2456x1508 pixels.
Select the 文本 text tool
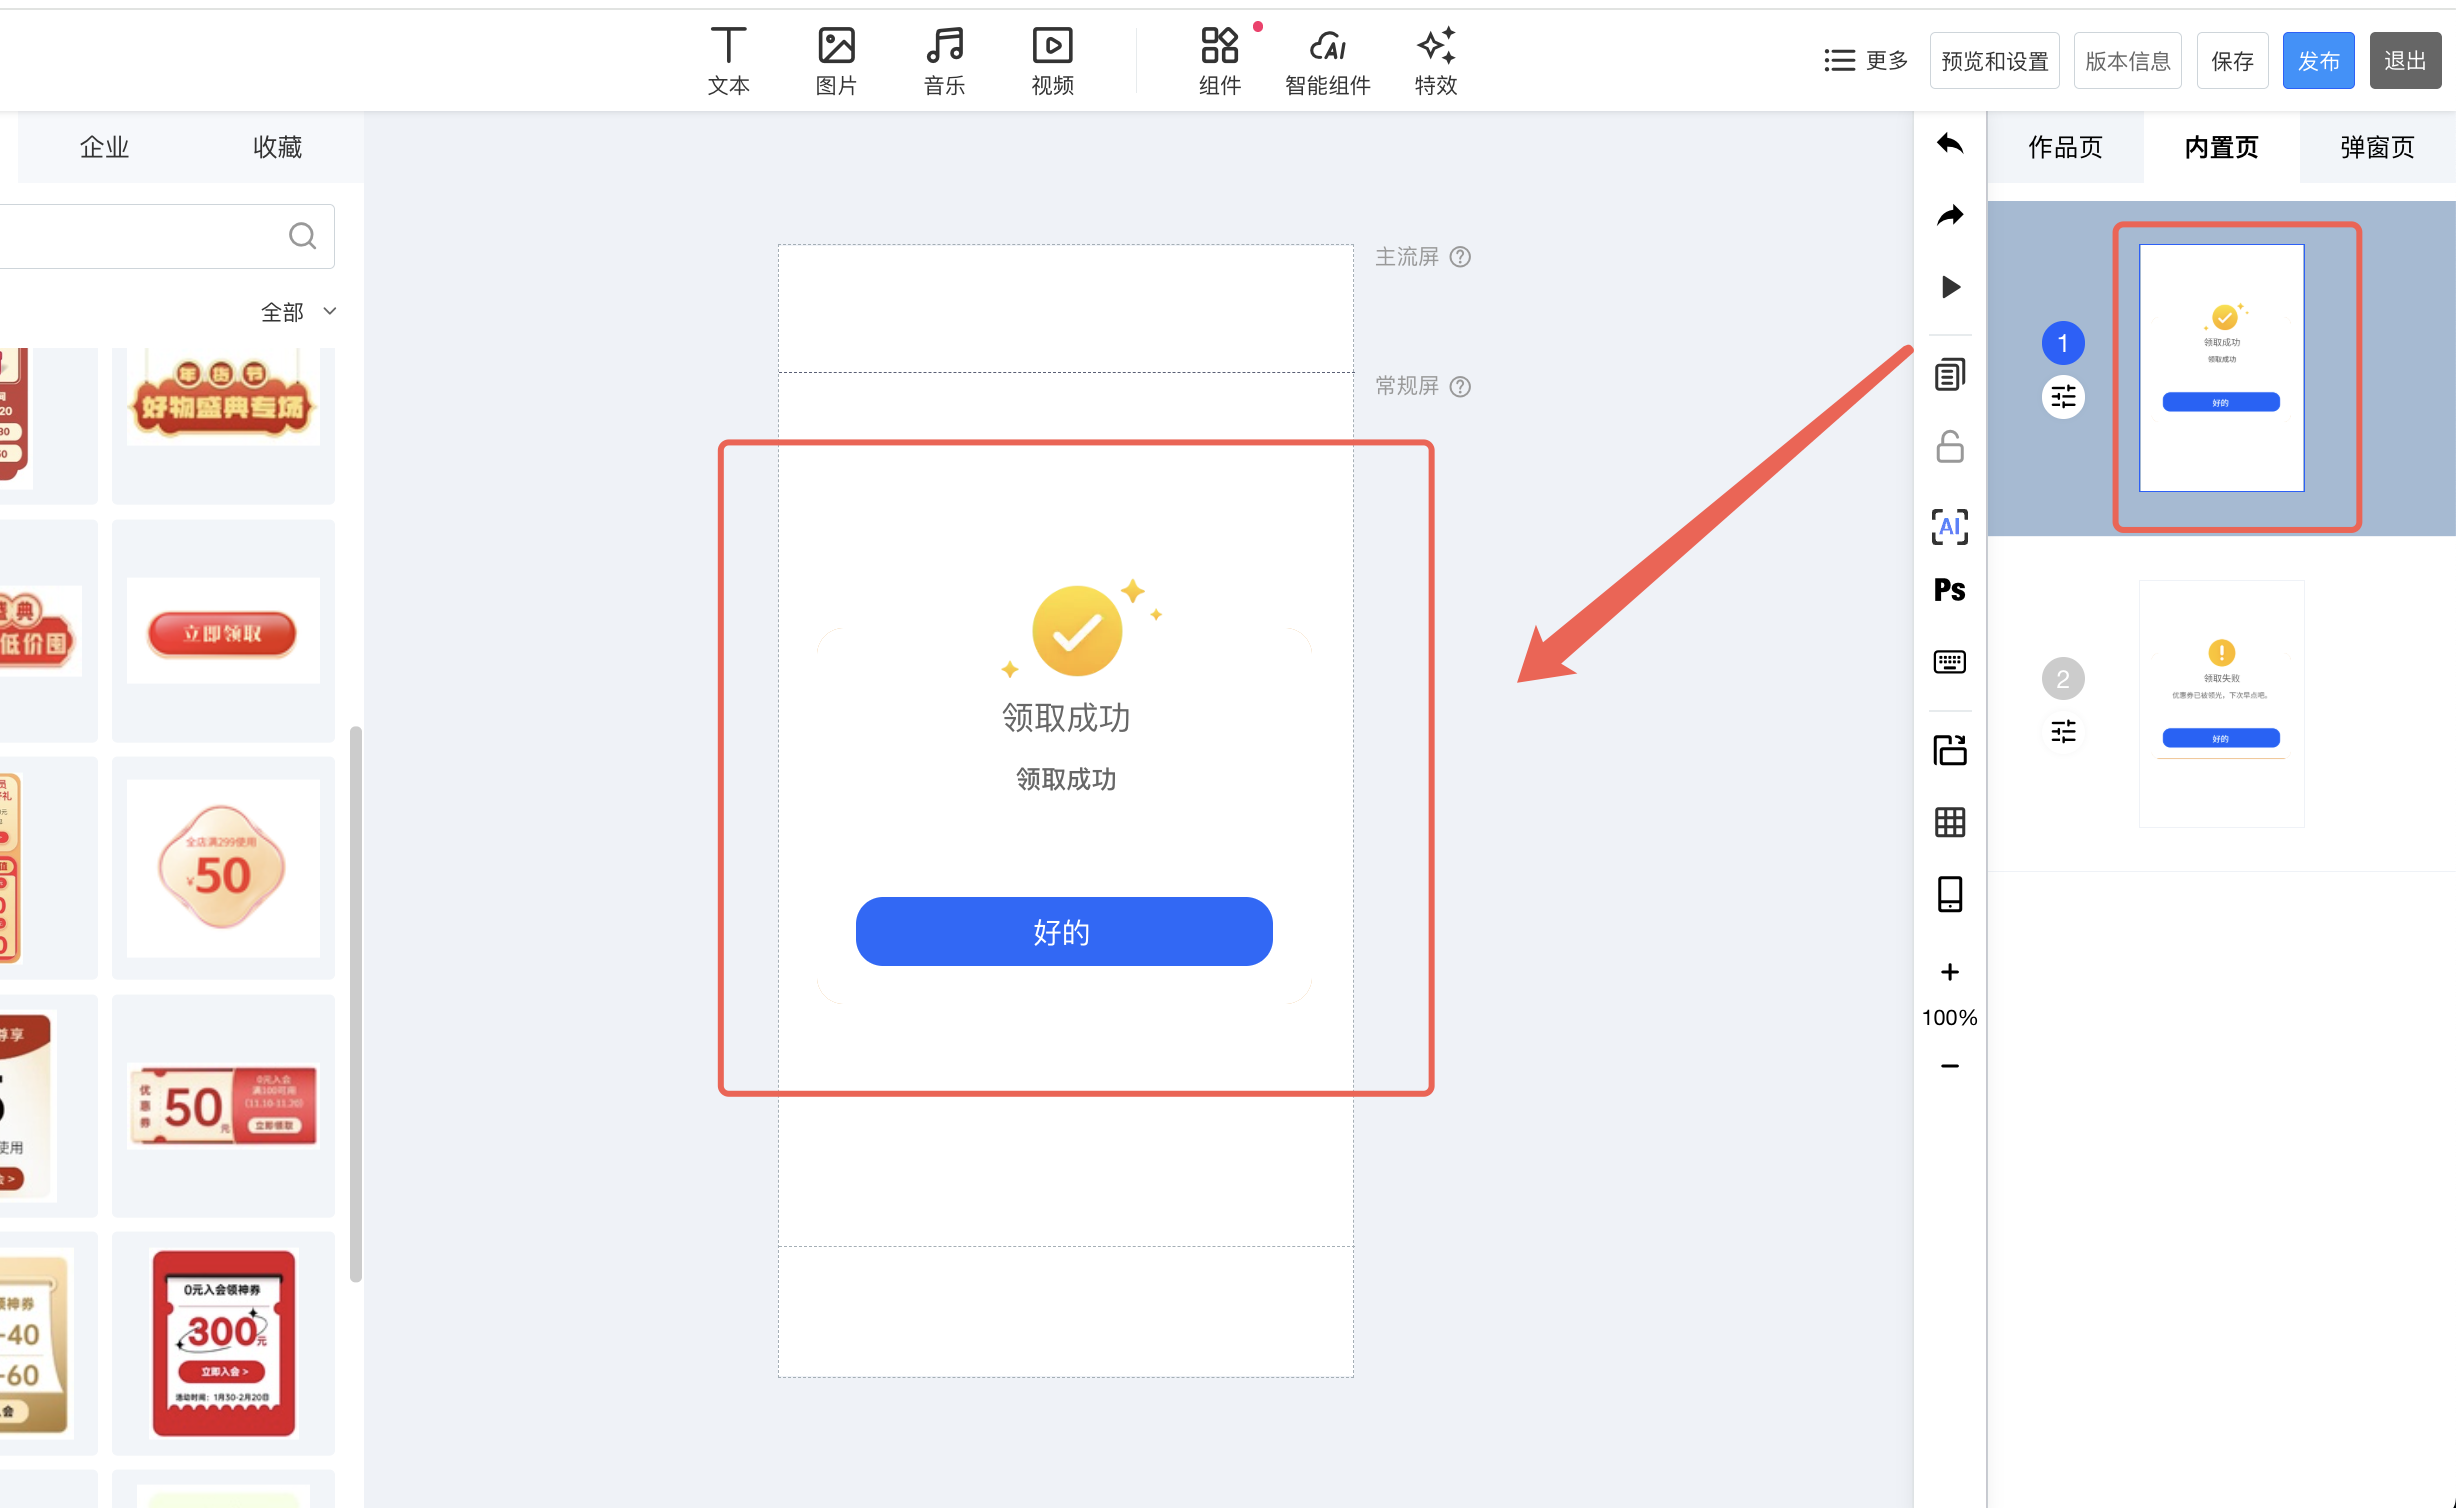coord(728,60)
